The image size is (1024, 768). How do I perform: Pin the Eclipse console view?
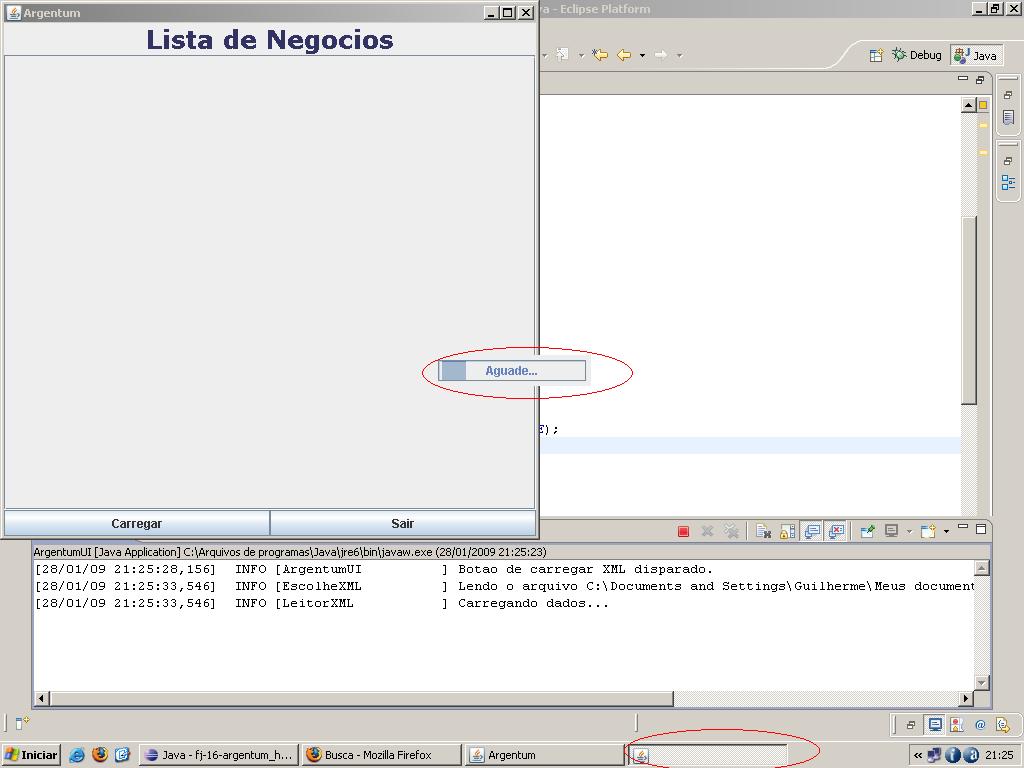[867, 531]
